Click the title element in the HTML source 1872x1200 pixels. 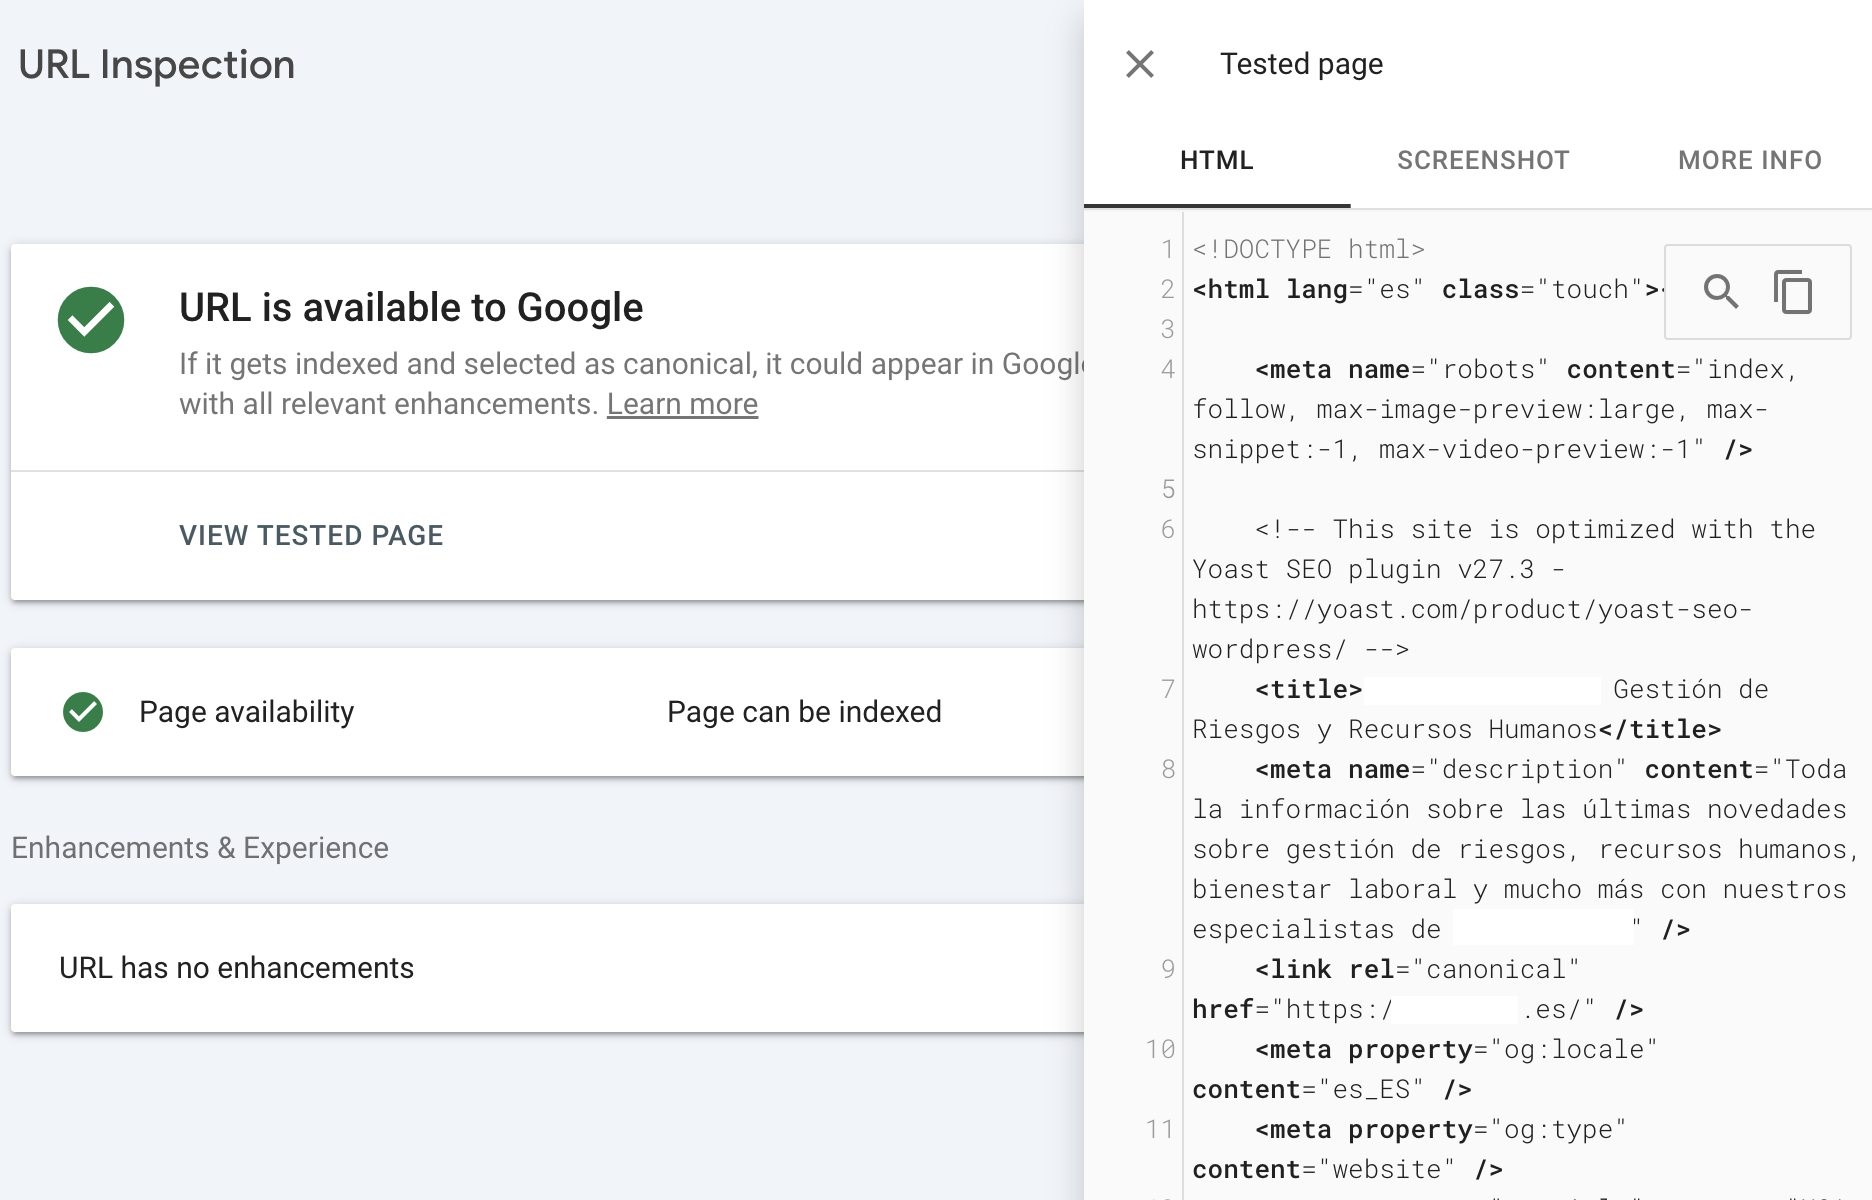pyautogui.click(x=1307, y=688)
